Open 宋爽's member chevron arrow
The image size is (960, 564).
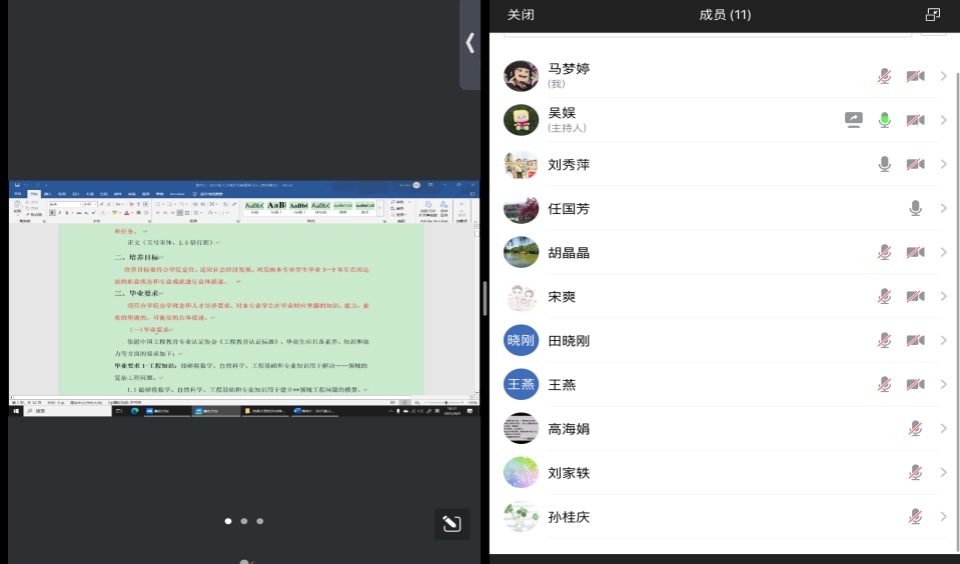click(x=943, y=296)
